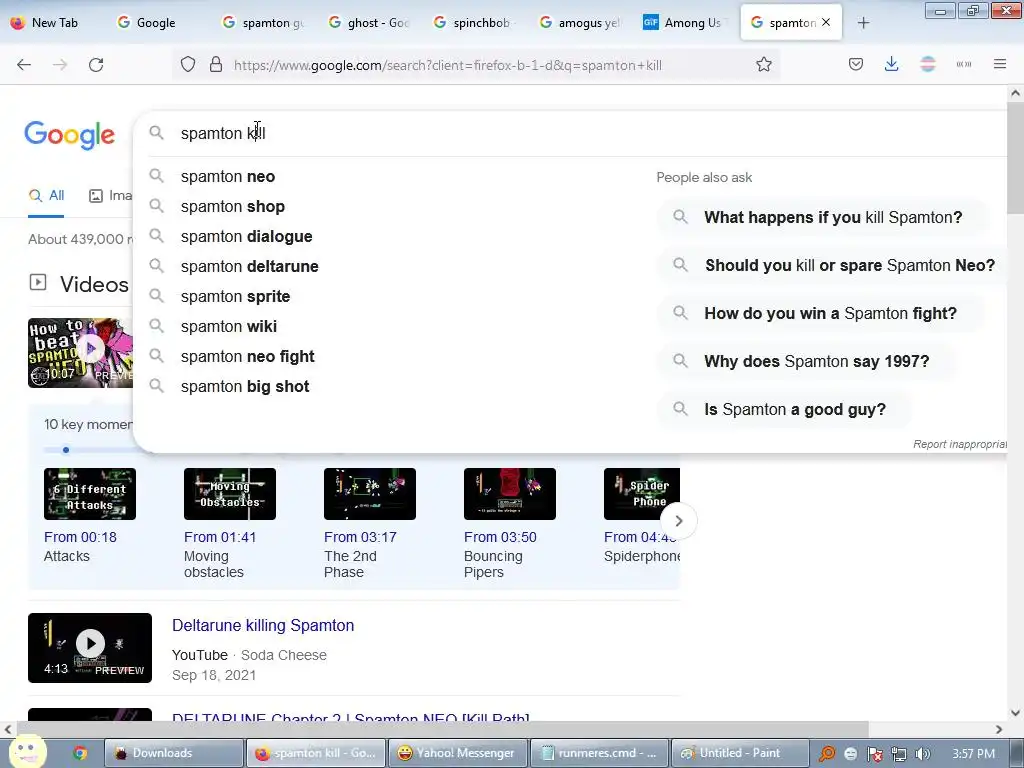The width and height of the screenshot is (1024, 768).
Task: Reload the current page
Action: coord(96,65)
